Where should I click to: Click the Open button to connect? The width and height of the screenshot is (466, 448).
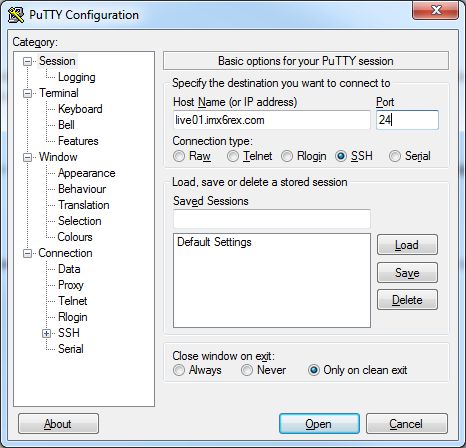(x=319, y=424)
